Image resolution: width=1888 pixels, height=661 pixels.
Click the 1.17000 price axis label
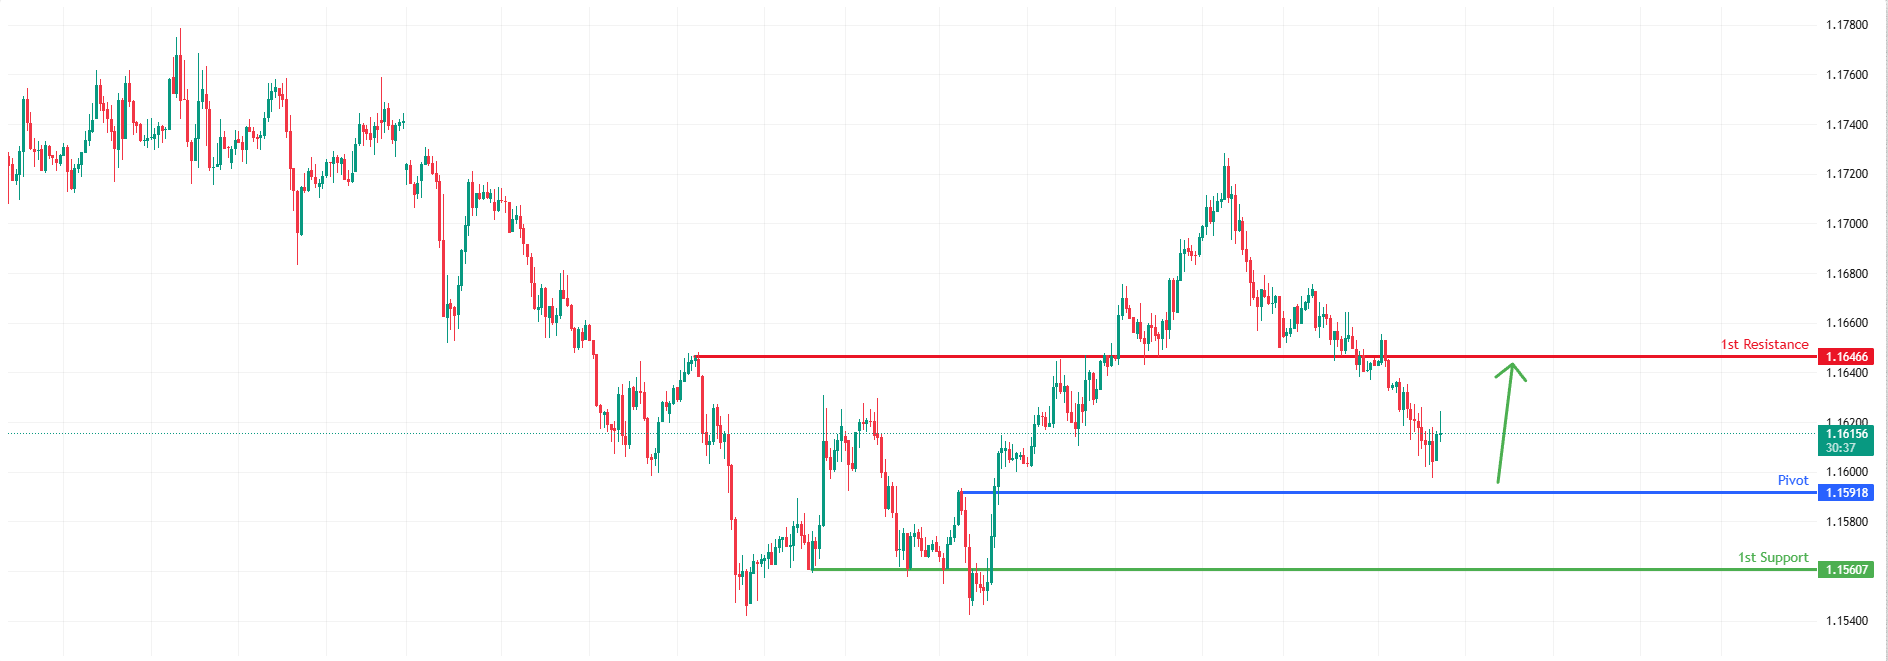tap(1846, 224)
